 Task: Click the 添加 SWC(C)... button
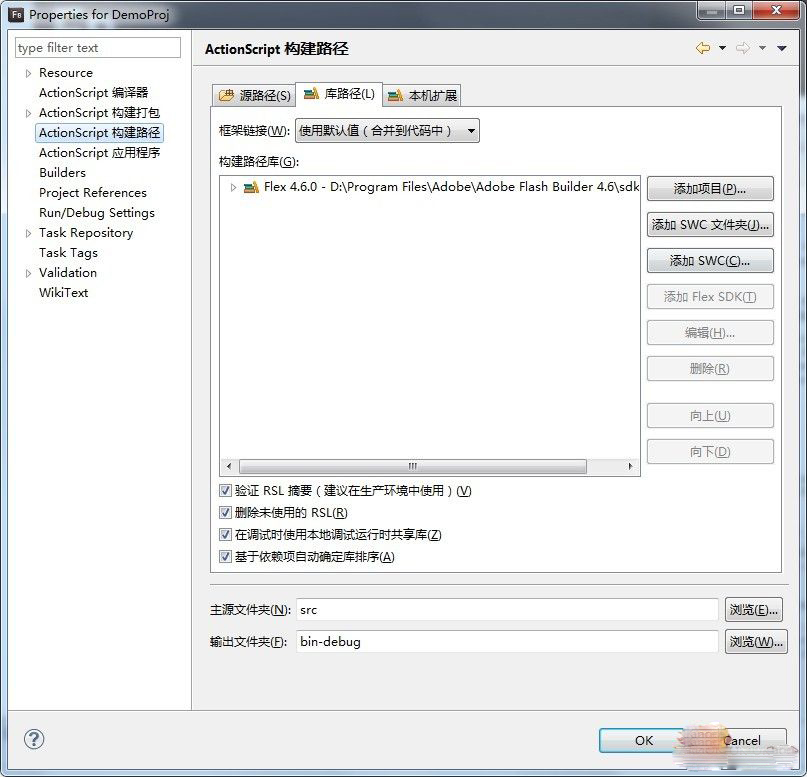pyautogui.click(x=710, y=261)
